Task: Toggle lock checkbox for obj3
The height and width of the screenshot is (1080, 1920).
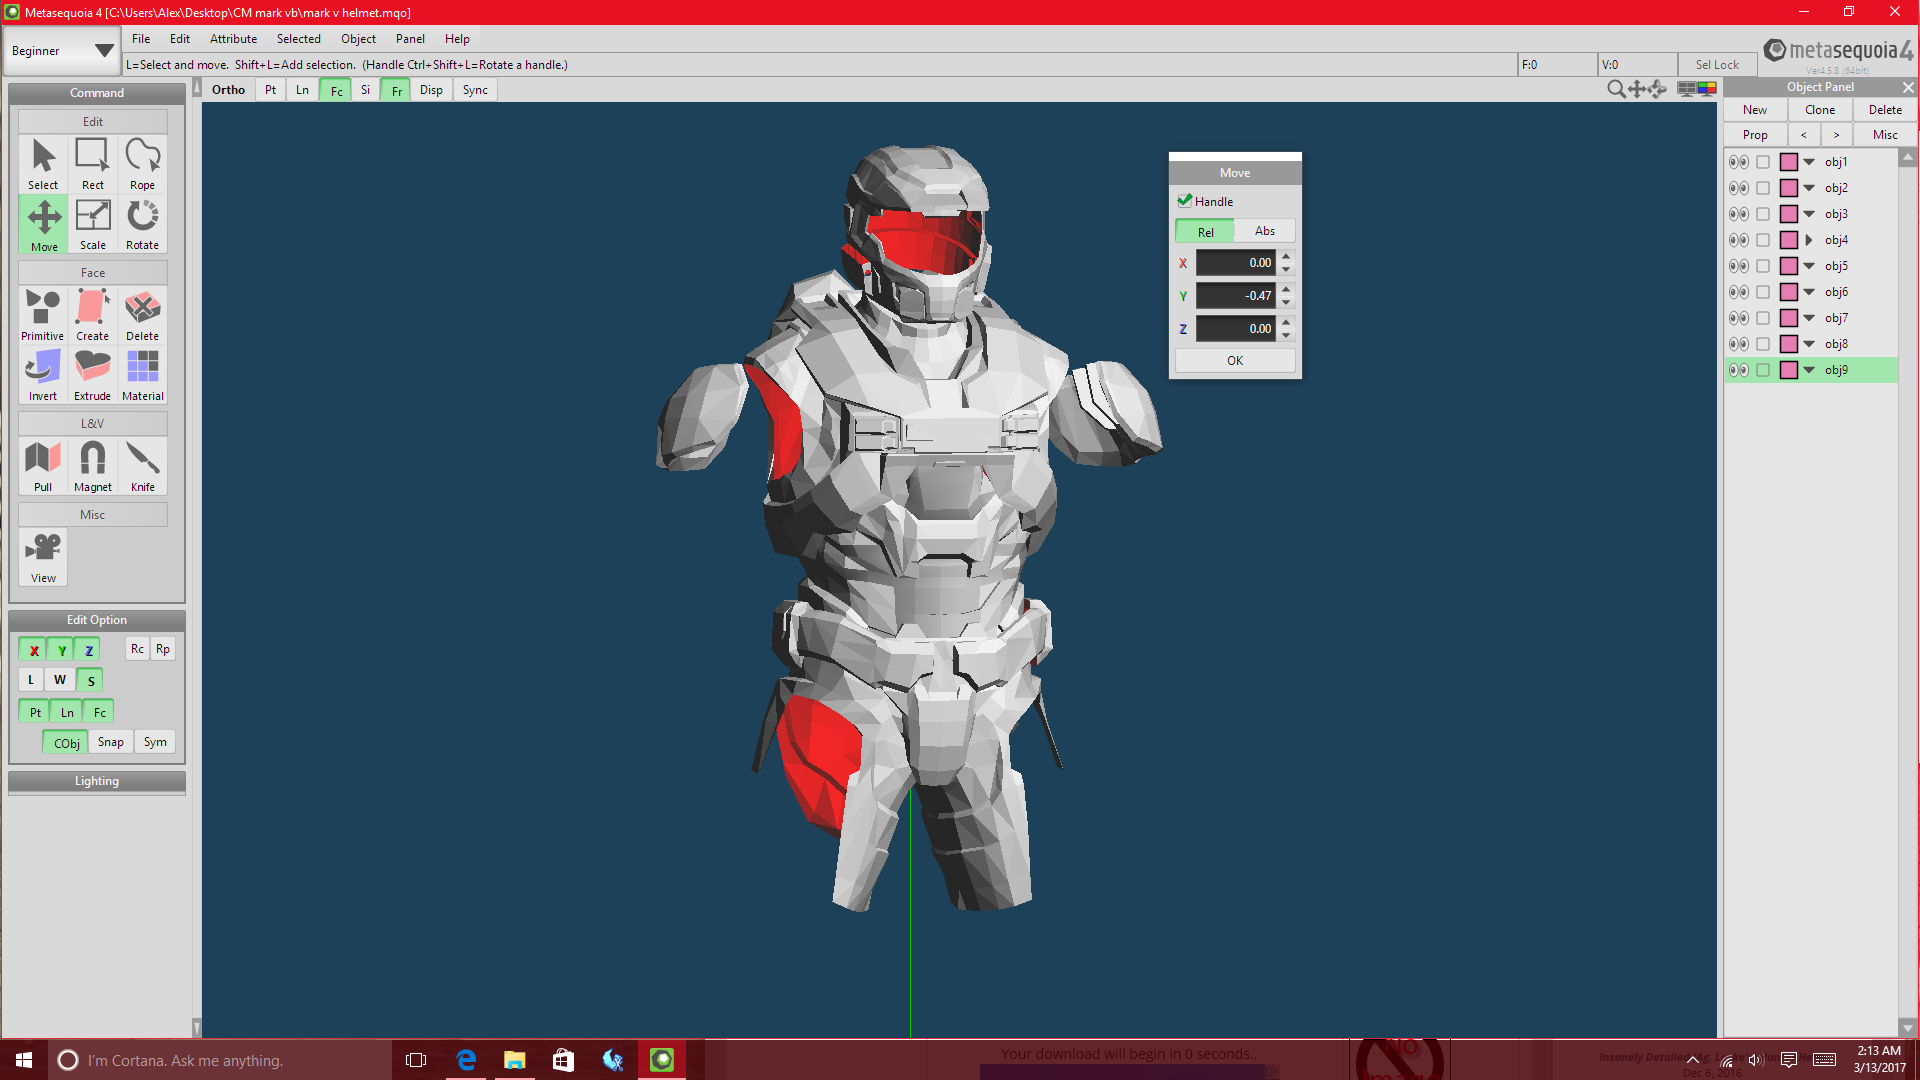Action: pos(1763,214)
